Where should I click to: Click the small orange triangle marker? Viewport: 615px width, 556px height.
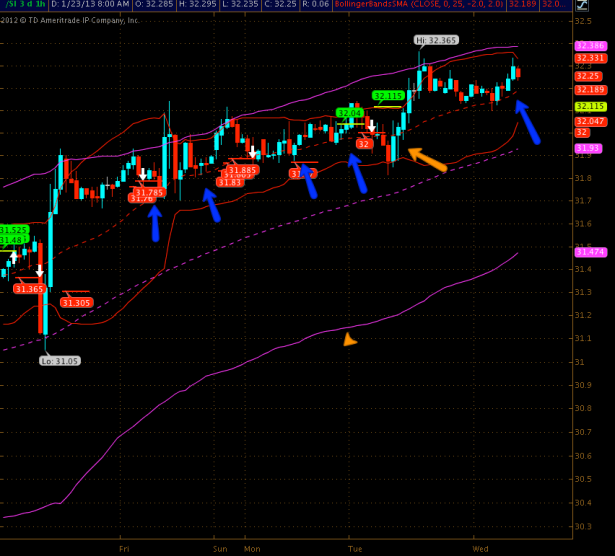(x=349, y=340)
